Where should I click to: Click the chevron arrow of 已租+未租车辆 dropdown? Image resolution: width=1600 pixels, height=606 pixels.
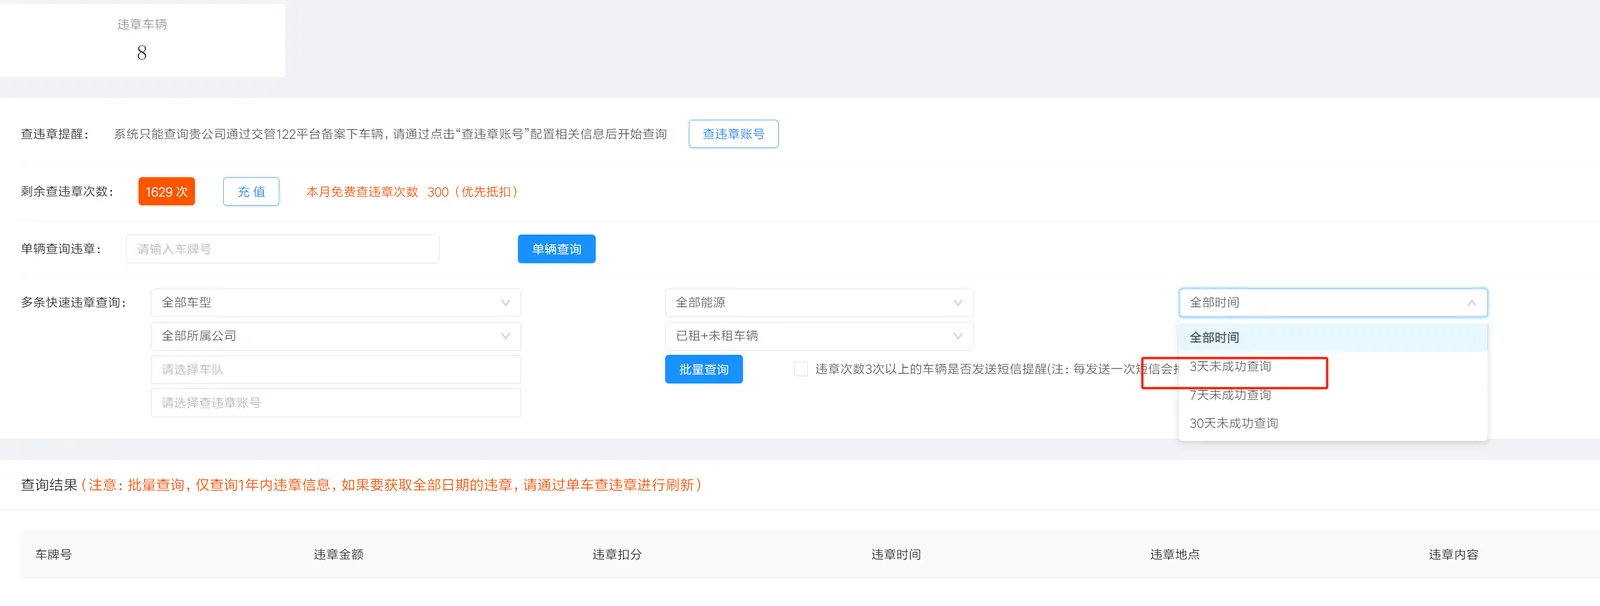click(x=958, y=336)
